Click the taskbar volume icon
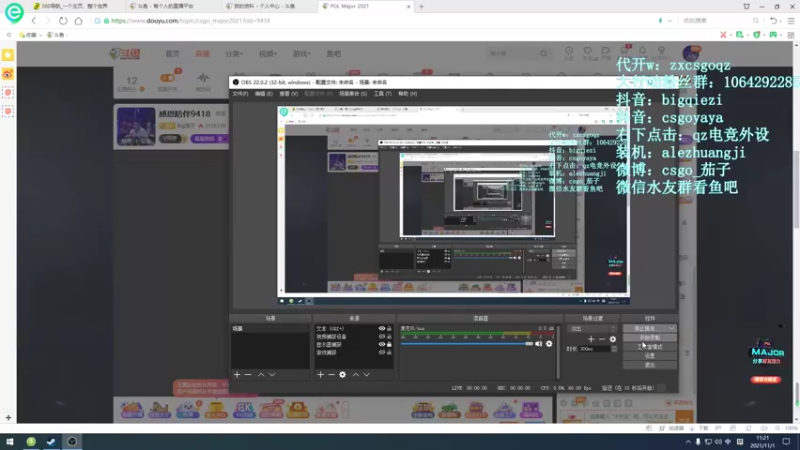Viewport: 800px width, 450px height. click(718, 442)
